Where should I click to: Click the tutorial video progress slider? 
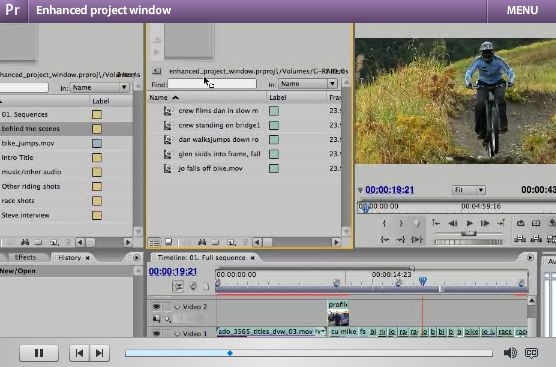(308, 353)
